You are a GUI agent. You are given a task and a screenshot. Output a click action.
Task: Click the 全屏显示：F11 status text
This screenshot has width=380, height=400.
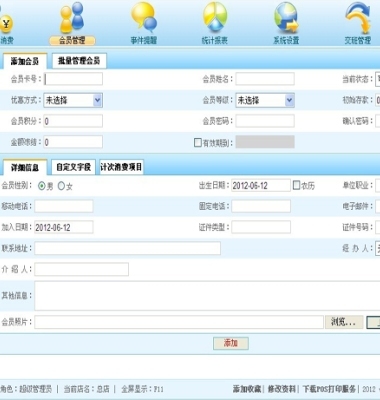tap(142, 389)
